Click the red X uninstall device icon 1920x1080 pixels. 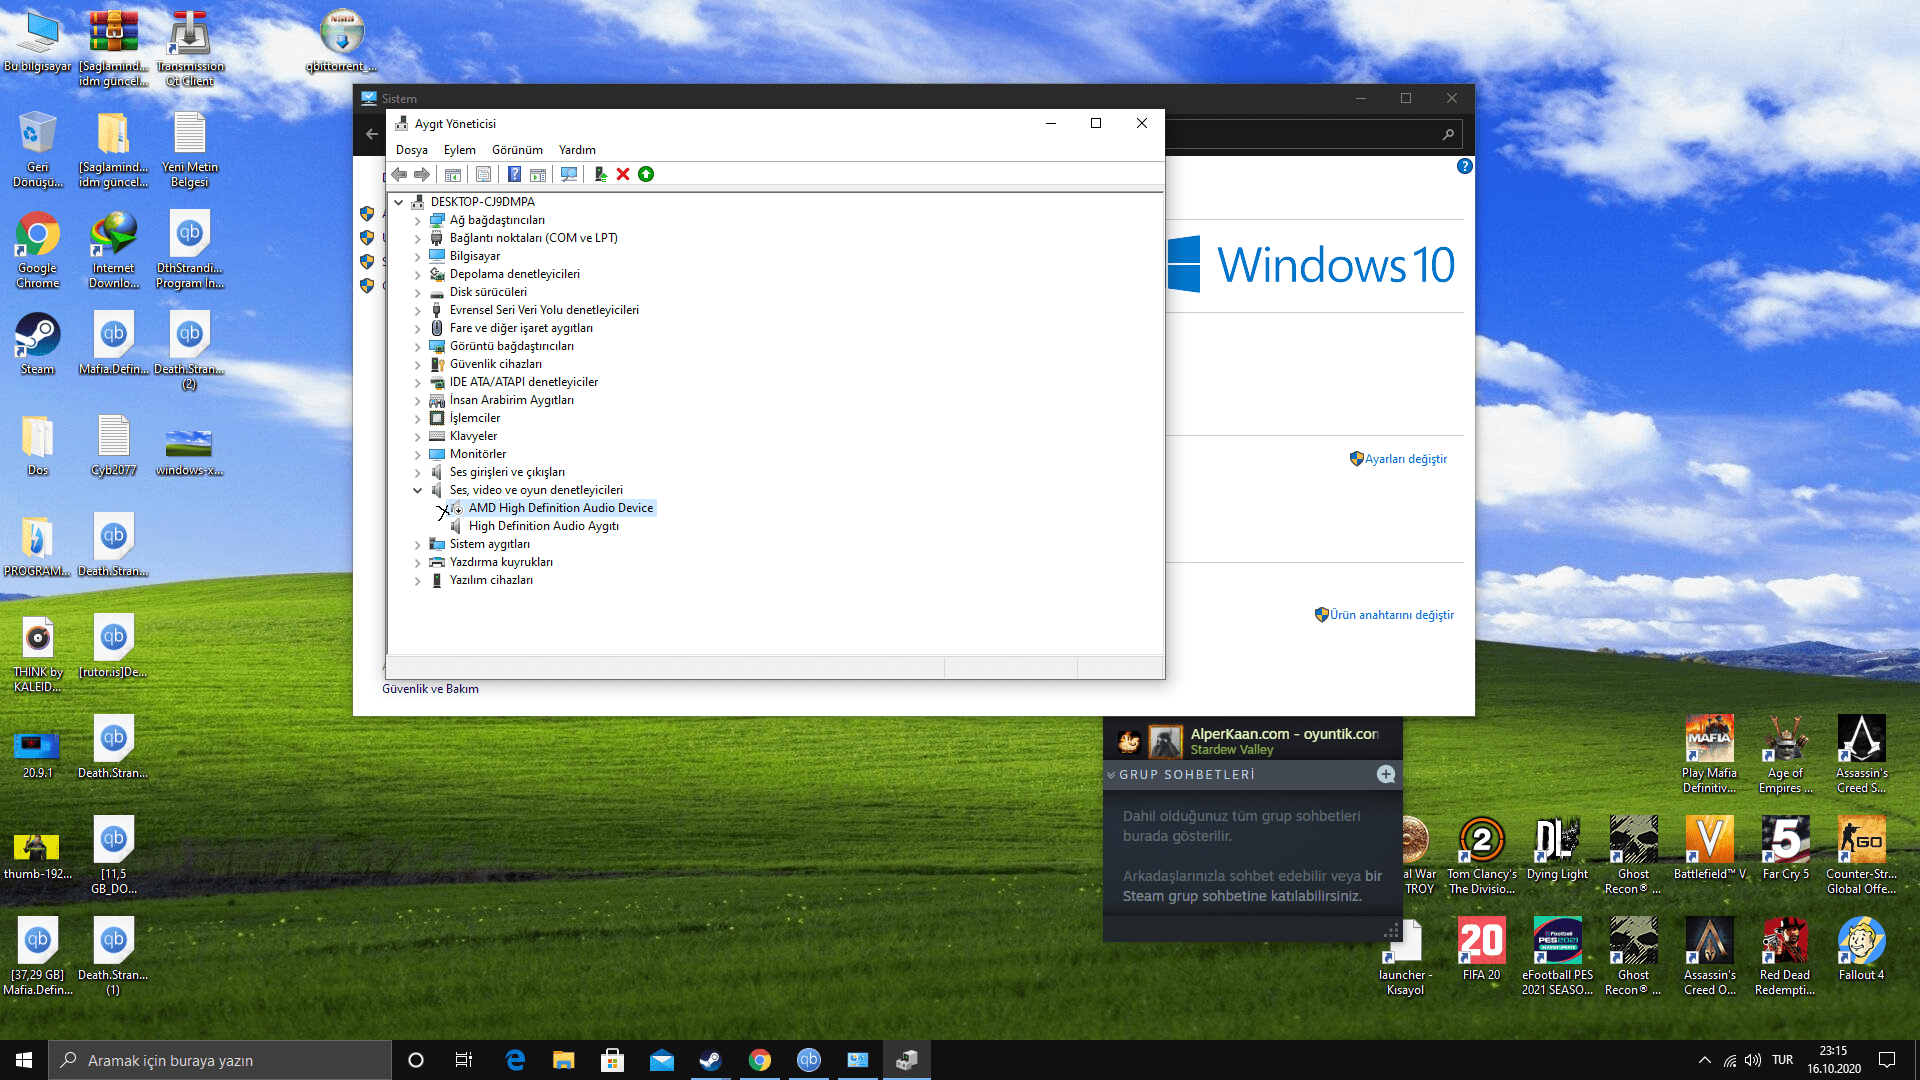623,174
